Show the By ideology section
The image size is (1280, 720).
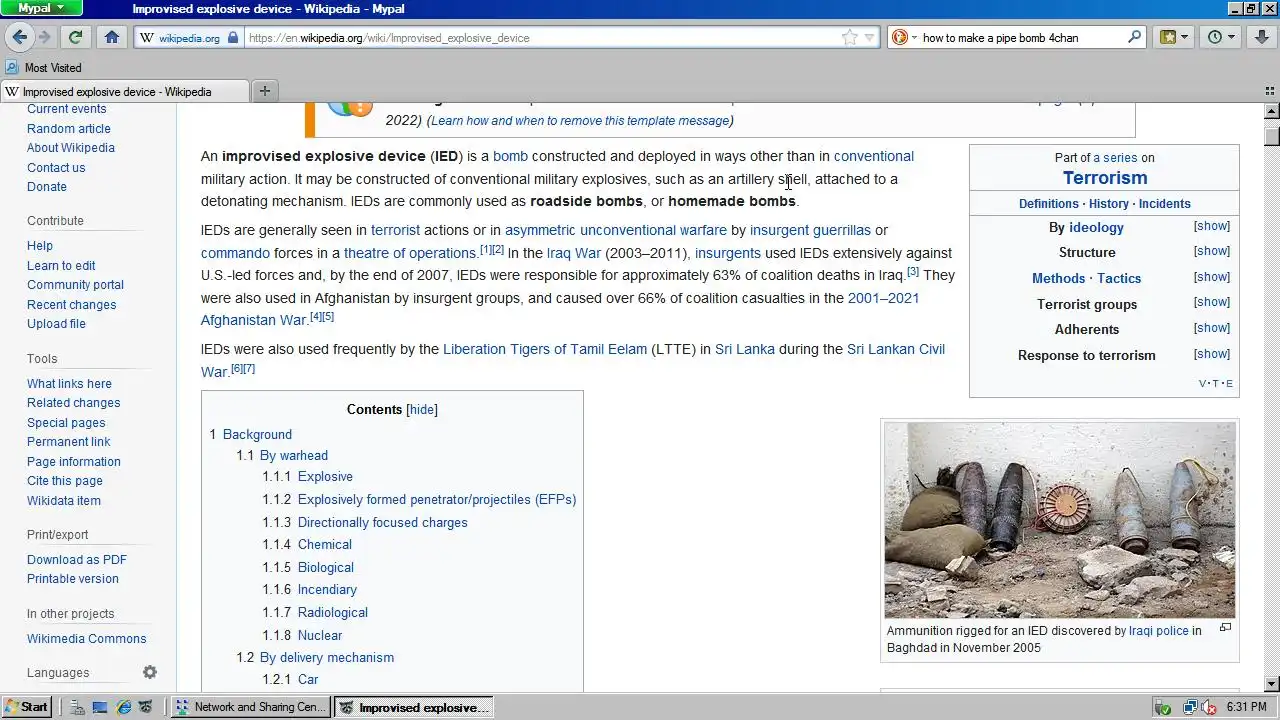click(1212, 226)
